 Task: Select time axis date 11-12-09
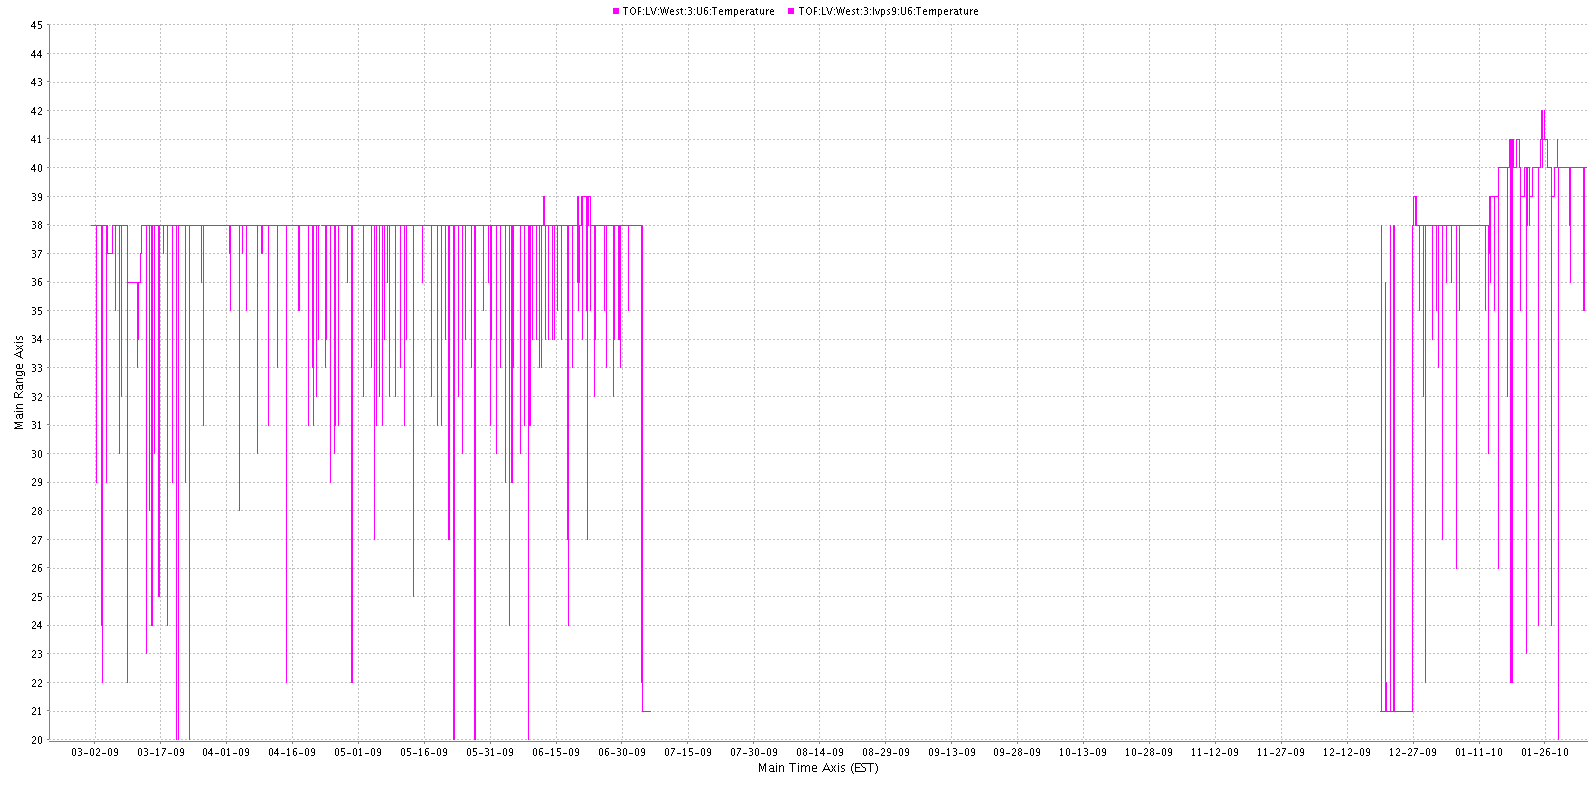pyautogui.click(x=1215, y=753)
